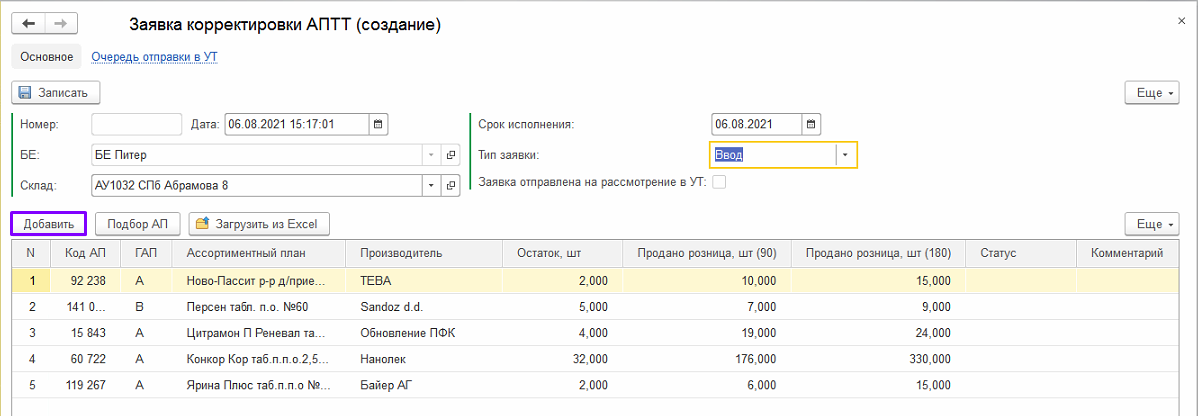Click open-form icon next to БЕ field
This screenshot has height=416, width=1198.
pyautogui.click(x=450, y=155)
